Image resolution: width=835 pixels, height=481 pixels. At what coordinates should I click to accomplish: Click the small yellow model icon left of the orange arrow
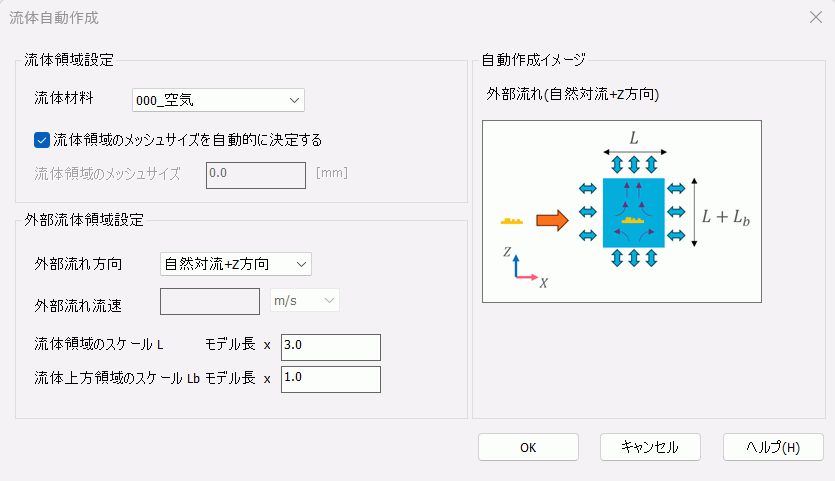pyautogui.click(x=514, y=220)
